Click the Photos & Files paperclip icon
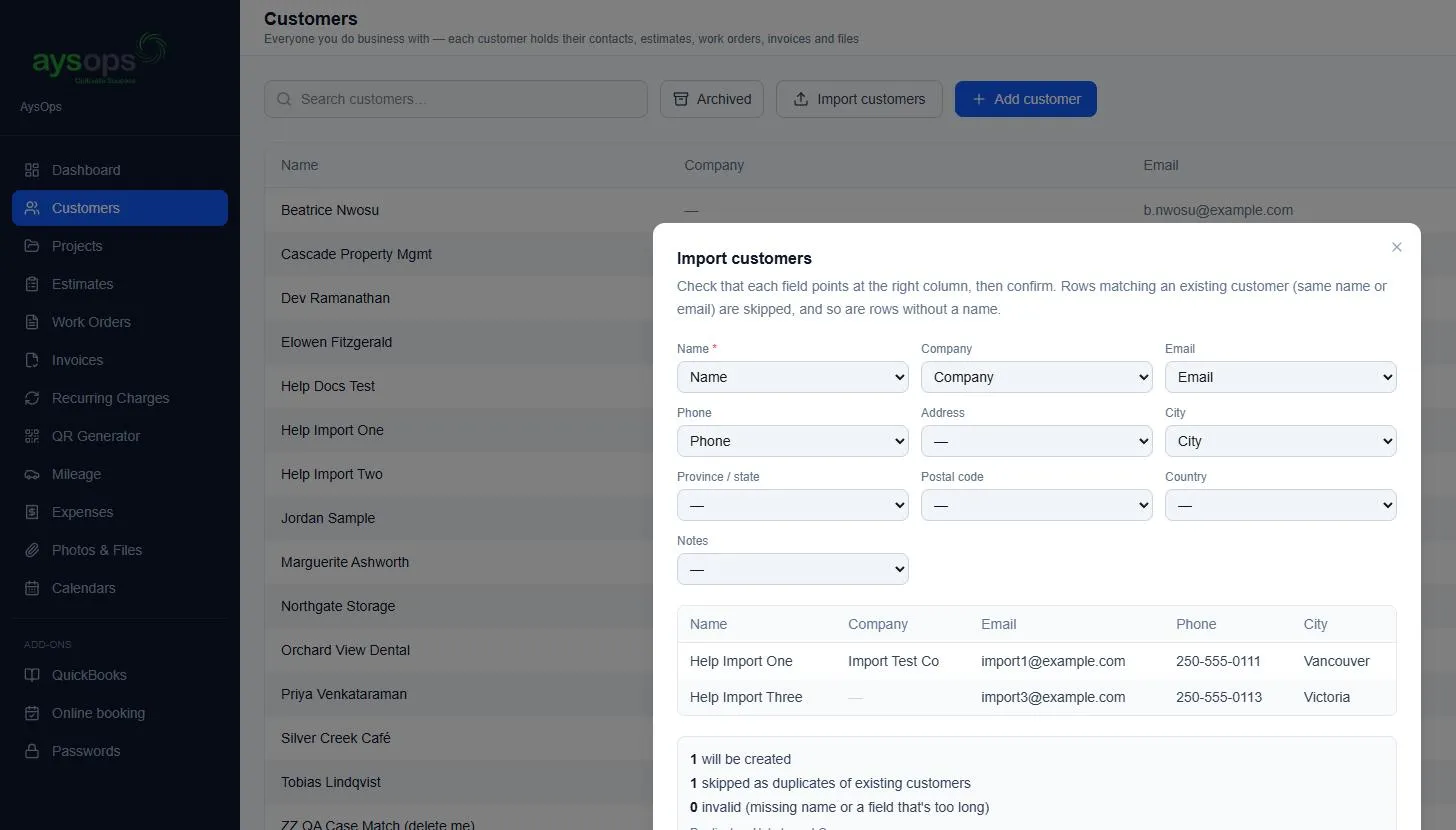 coord(32,550)
